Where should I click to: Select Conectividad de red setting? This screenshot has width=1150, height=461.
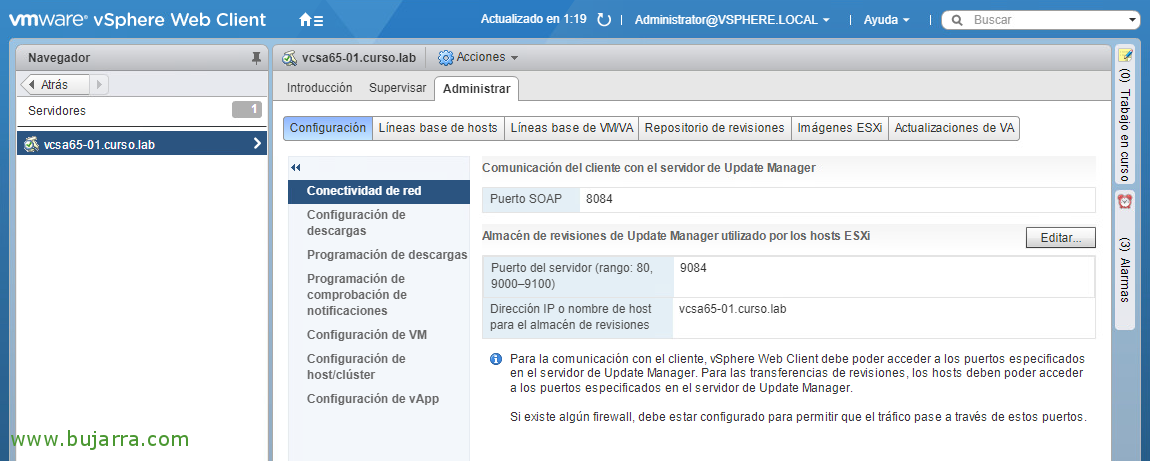click(x=379, y=191)
